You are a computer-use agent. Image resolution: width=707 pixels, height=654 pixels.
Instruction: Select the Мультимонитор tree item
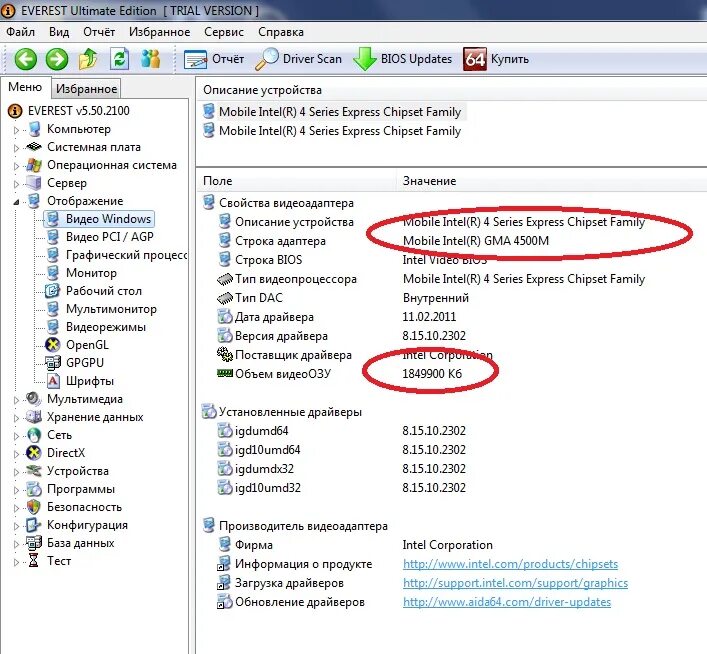tap(111, 309)
